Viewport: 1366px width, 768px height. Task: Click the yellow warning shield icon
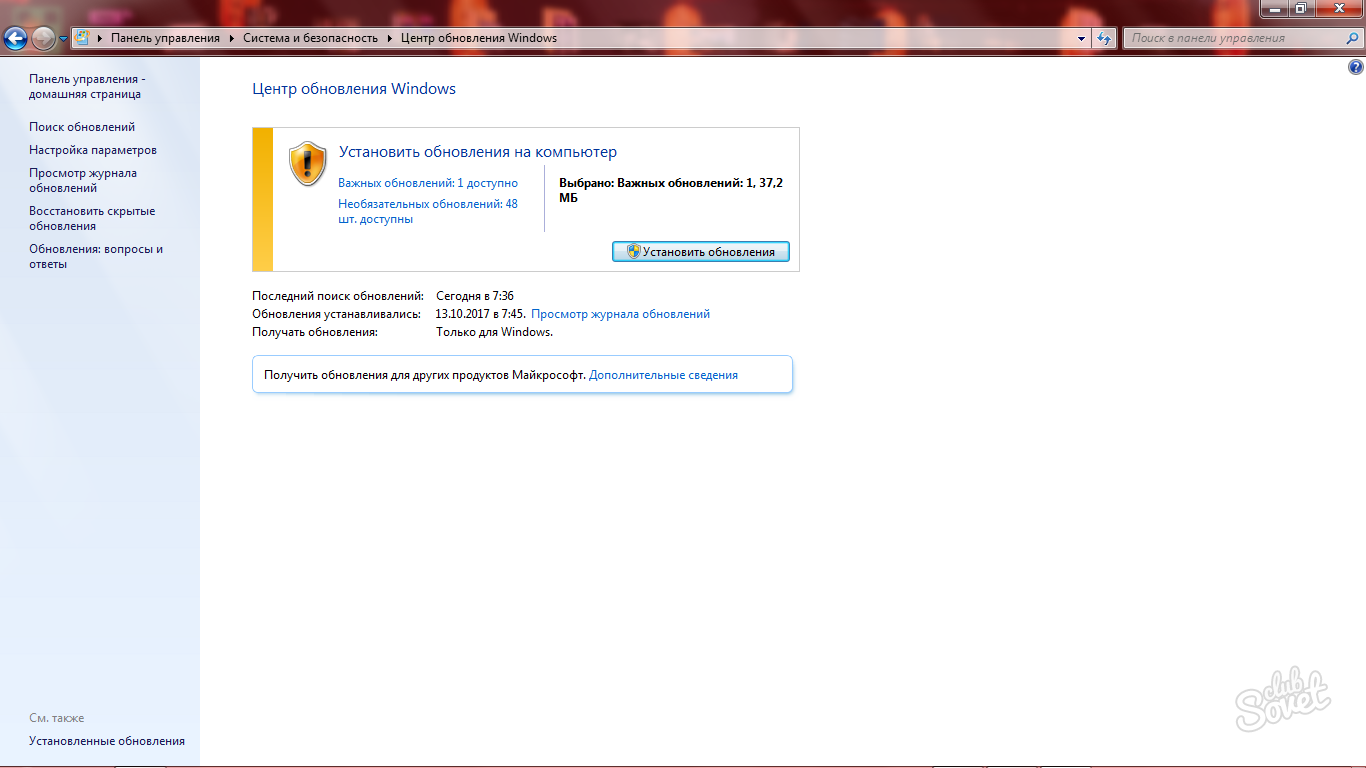coord(307,163)
